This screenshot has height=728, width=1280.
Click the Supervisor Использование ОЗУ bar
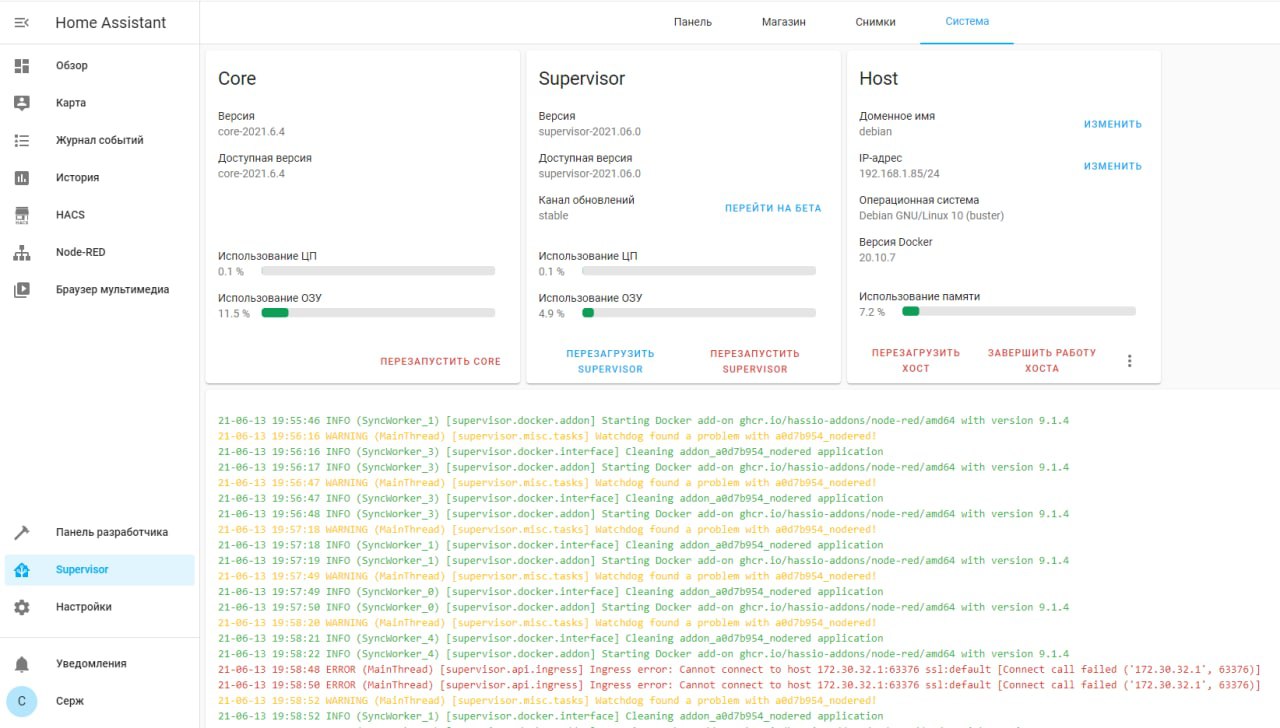pyautogui.click(x=699, y=313)
